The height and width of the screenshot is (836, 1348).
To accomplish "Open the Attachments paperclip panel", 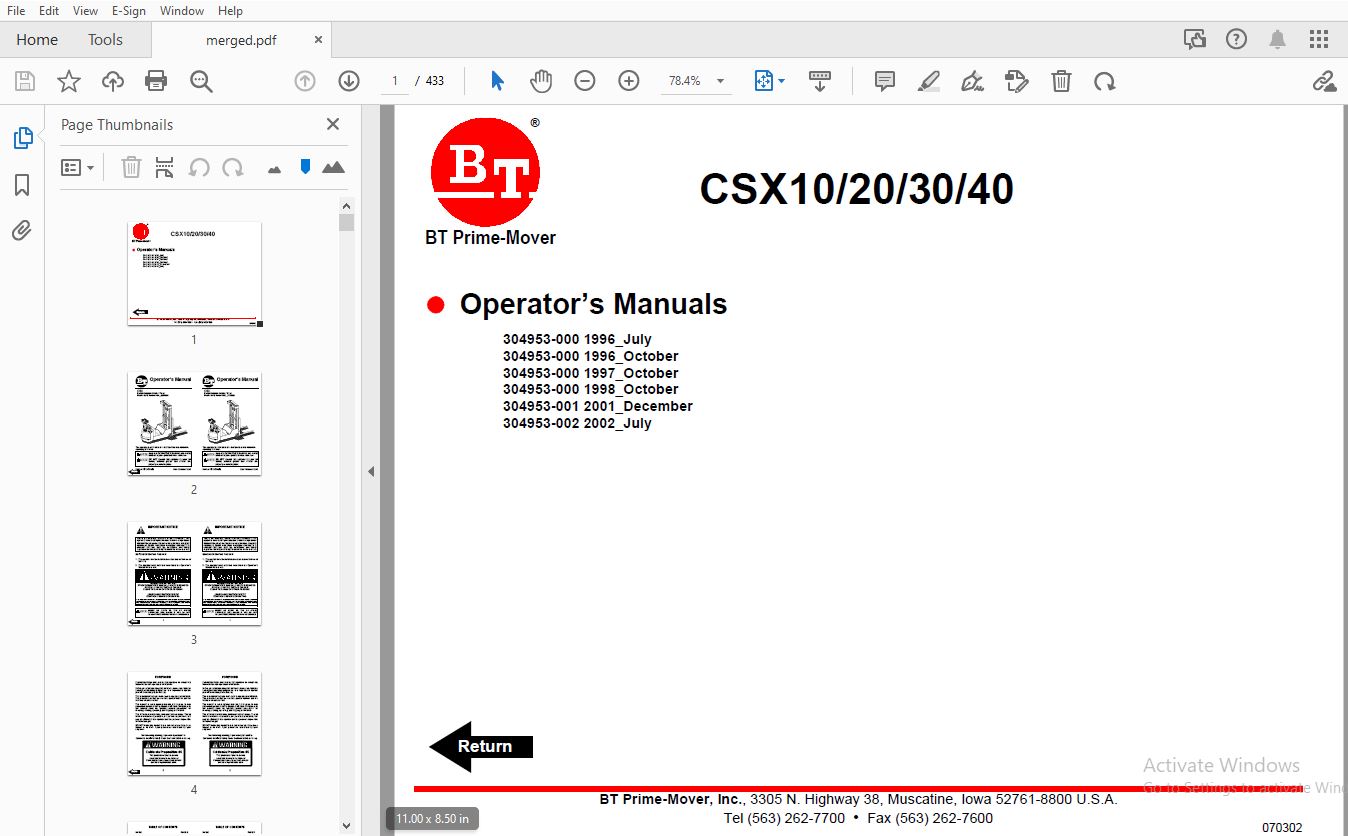I will click(x=22, y=231).
